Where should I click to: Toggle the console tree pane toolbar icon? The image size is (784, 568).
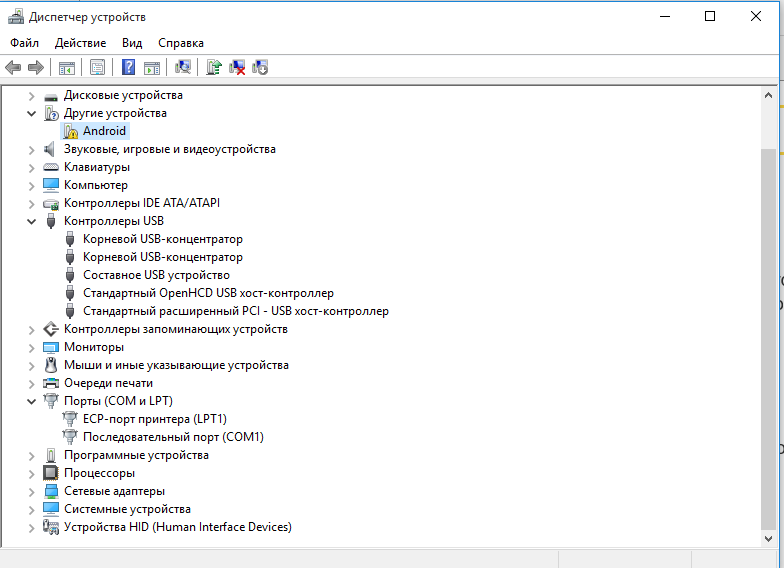point(67,67)
